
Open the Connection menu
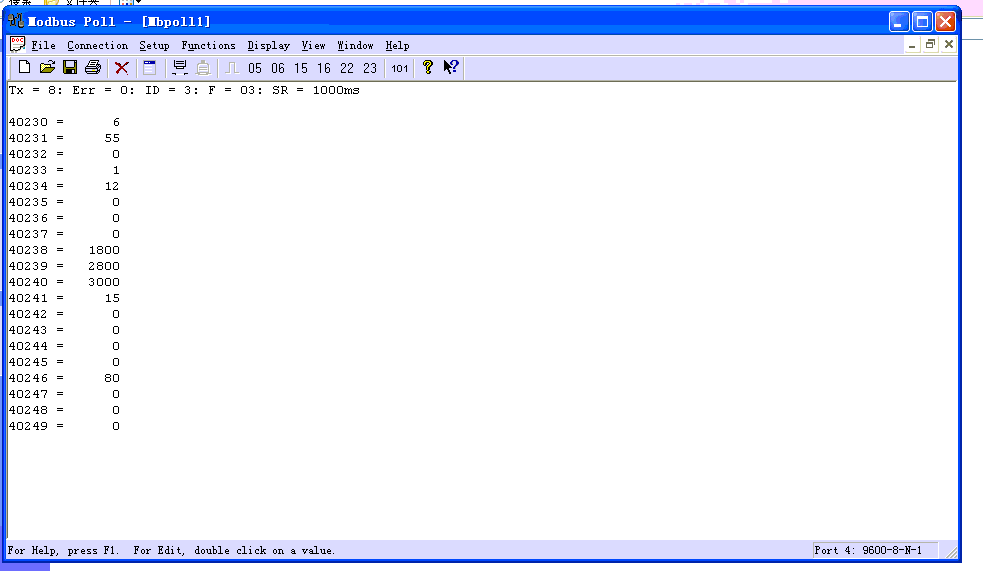(98, 45)
